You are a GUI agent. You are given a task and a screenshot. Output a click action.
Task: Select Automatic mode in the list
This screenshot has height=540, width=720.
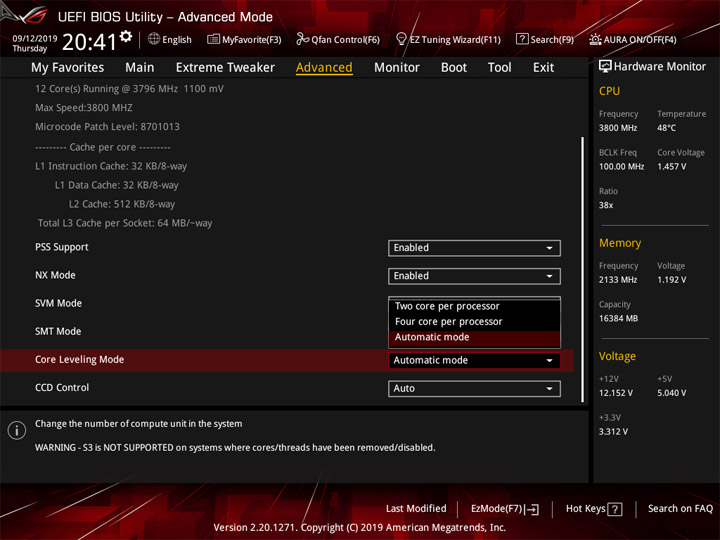tap(474, 338)
